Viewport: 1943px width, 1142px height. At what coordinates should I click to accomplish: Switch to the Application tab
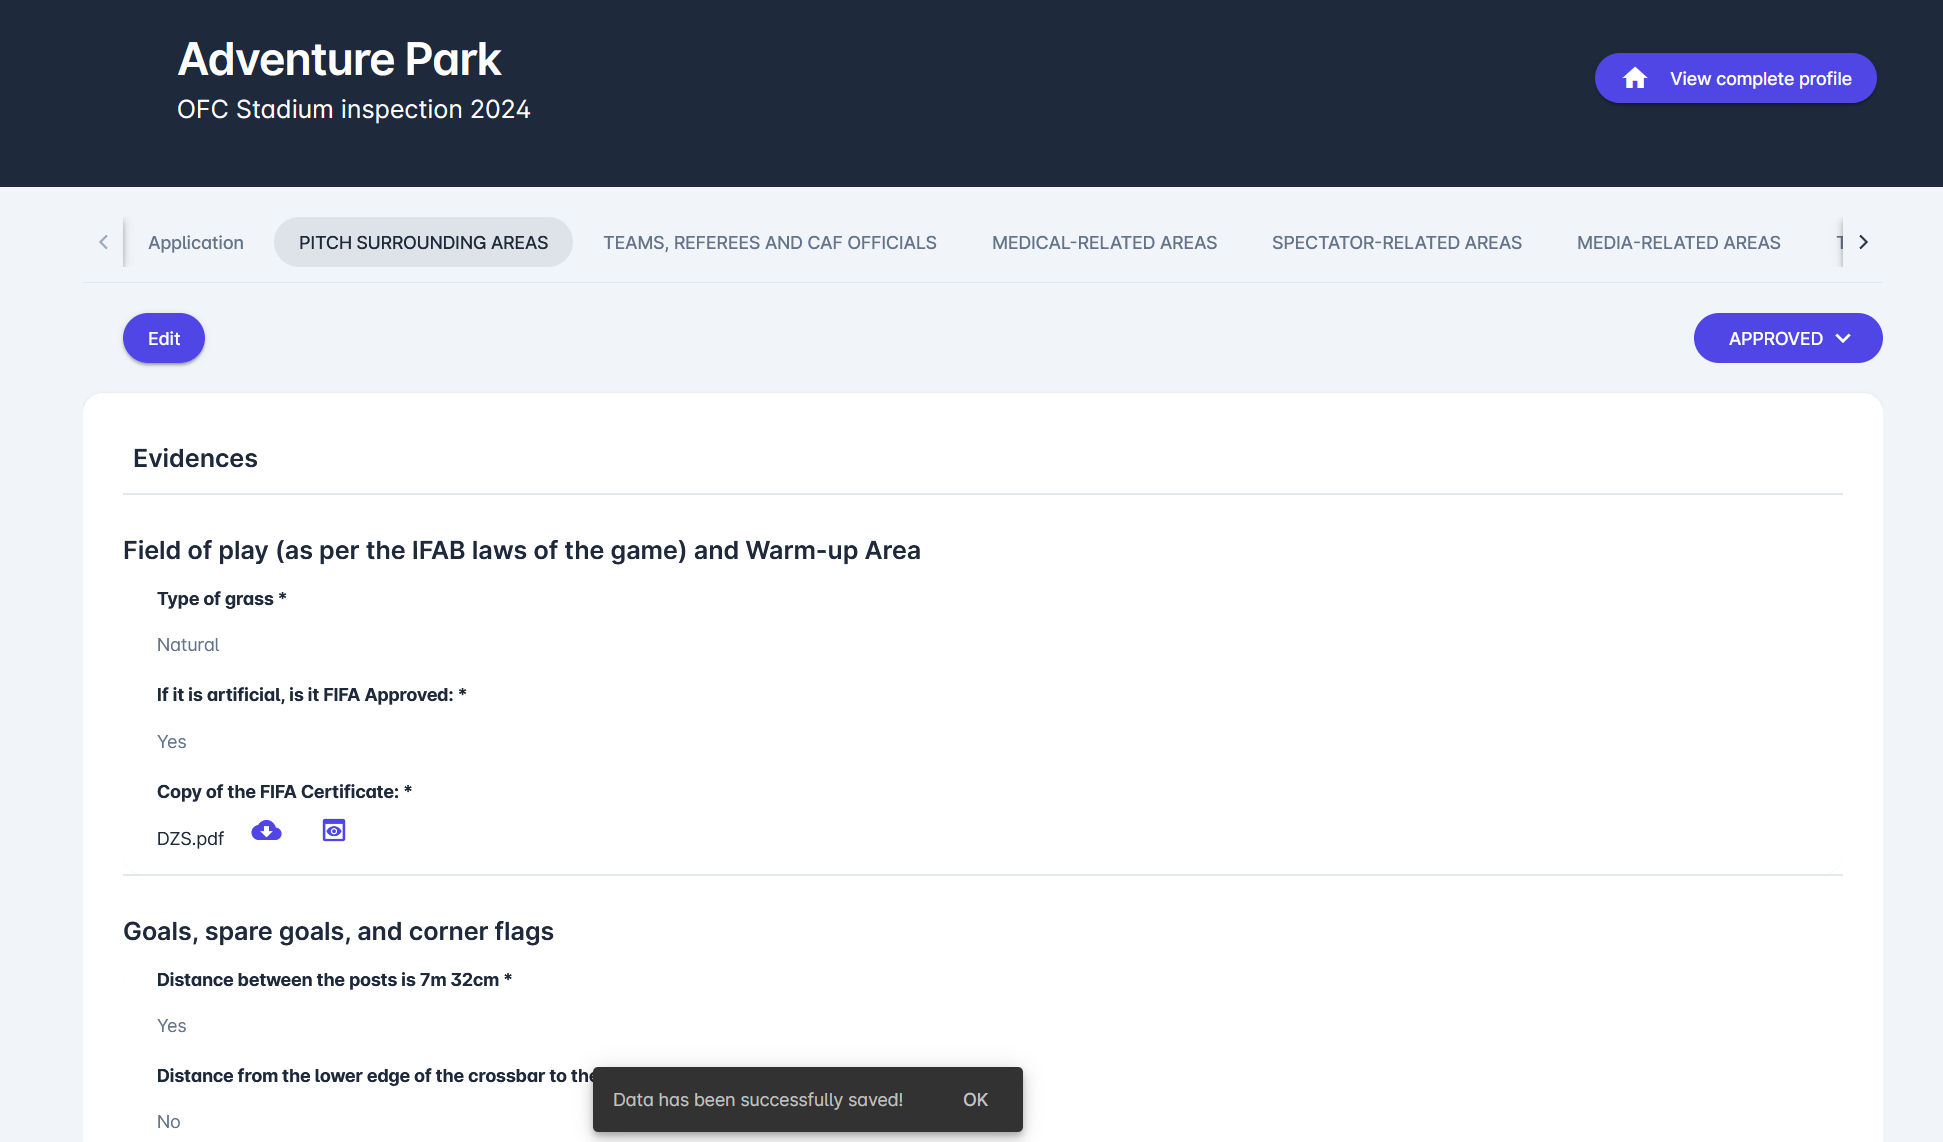point(196,243)
